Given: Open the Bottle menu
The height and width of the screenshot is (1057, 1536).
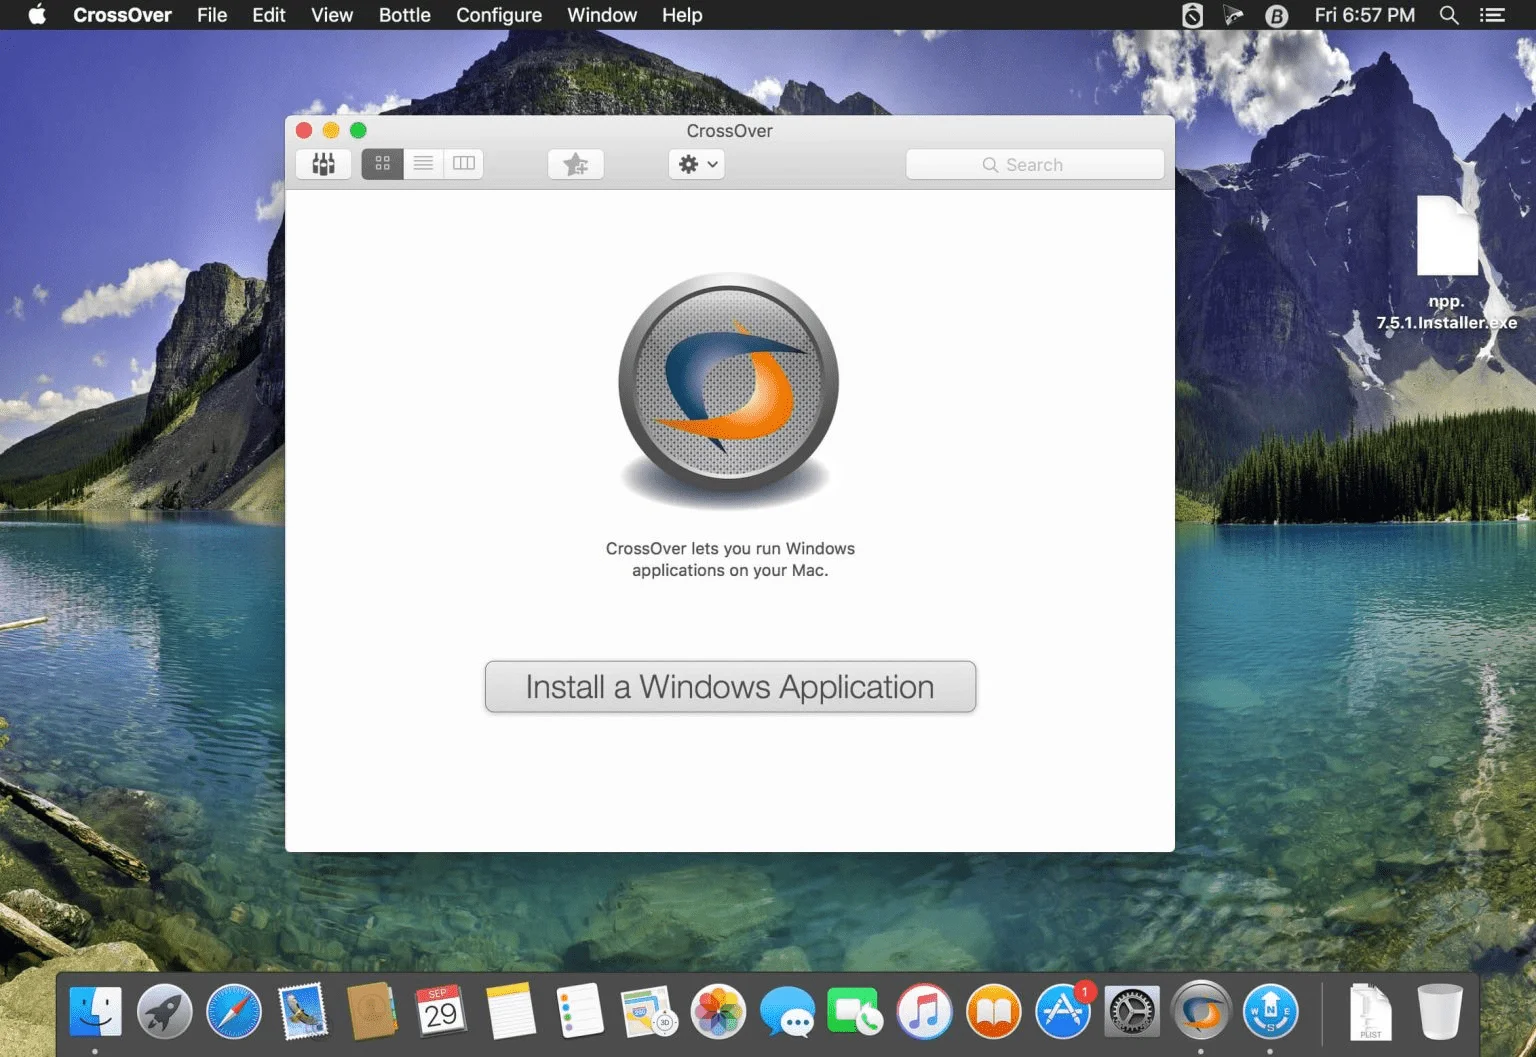Looking at the screenshot, I should [405, 15].
